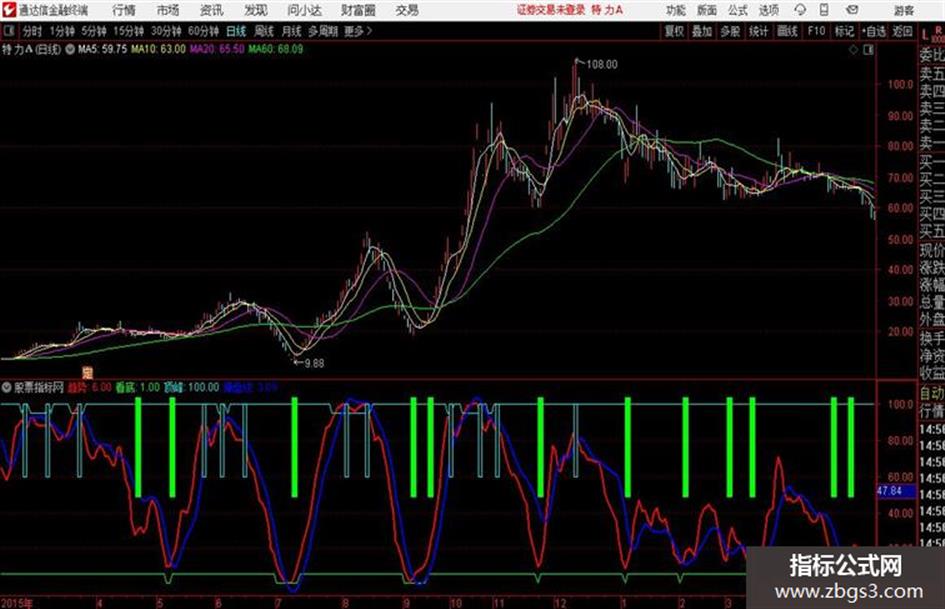The width and height of the screenshot is (945, 609).
Task: Click the 趋势 6.00 indicator label
Action: click(89, 387)
